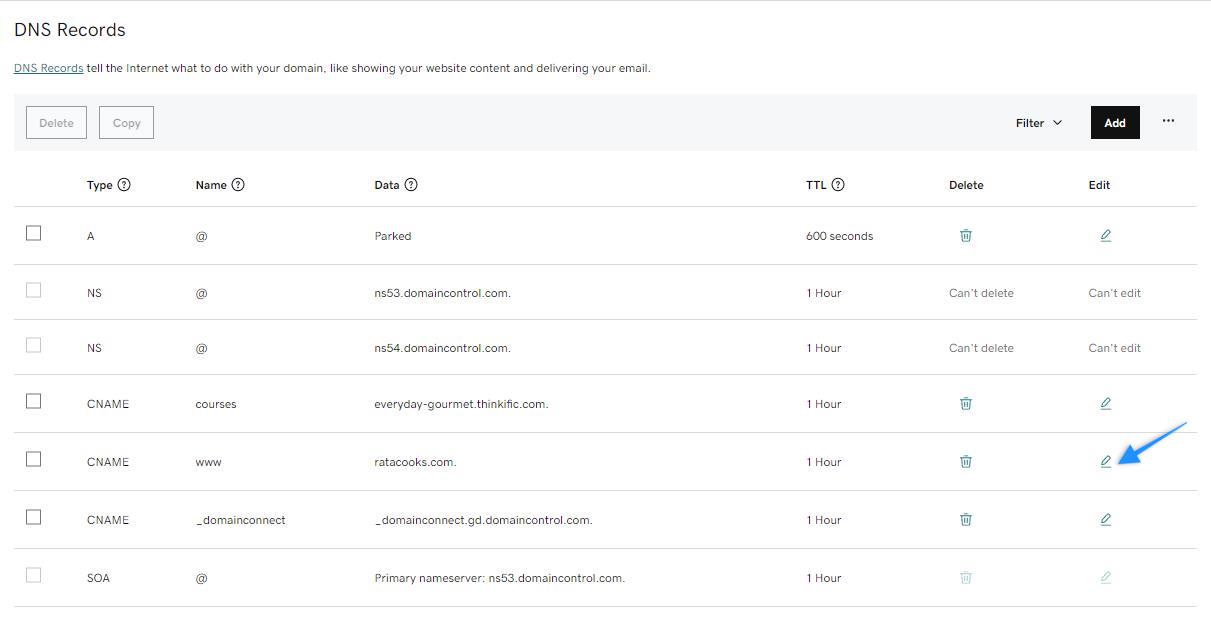The width and height of the screenshot is (1211, 632).
Task: Open the more options ellipsis menu
Action: tap(1168, 122)
